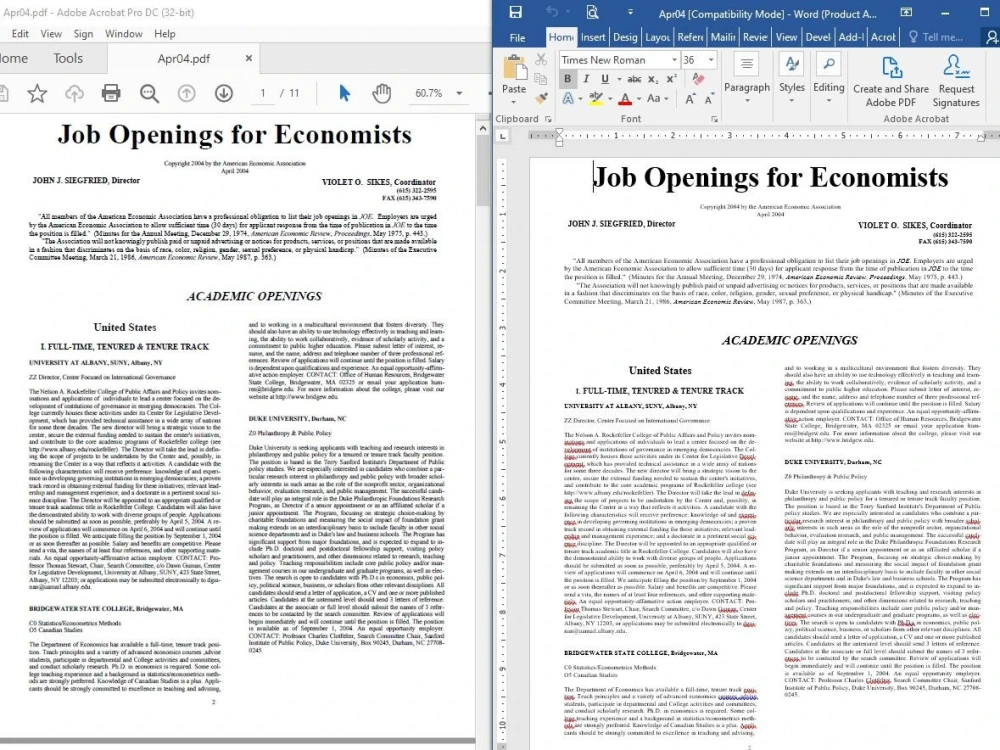Switch to Word's Insert tab
Viewport: 1000px width, 750px height.
(592, 37)
